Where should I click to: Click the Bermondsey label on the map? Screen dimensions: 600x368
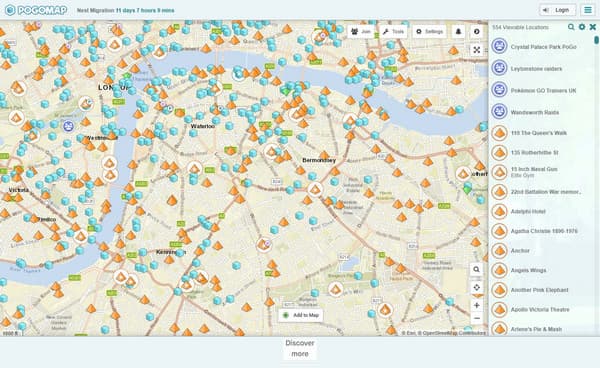(x=319, y=160)
